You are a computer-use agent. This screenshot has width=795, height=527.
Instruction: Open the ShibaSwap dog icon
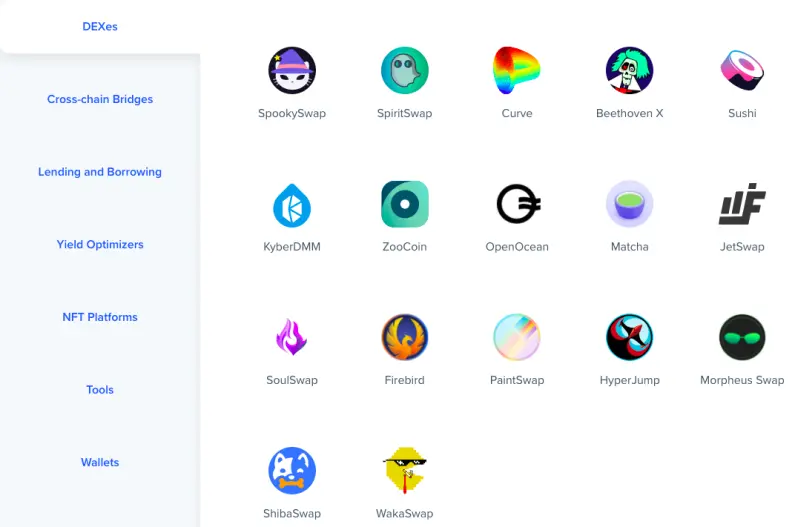coord(292,471)
